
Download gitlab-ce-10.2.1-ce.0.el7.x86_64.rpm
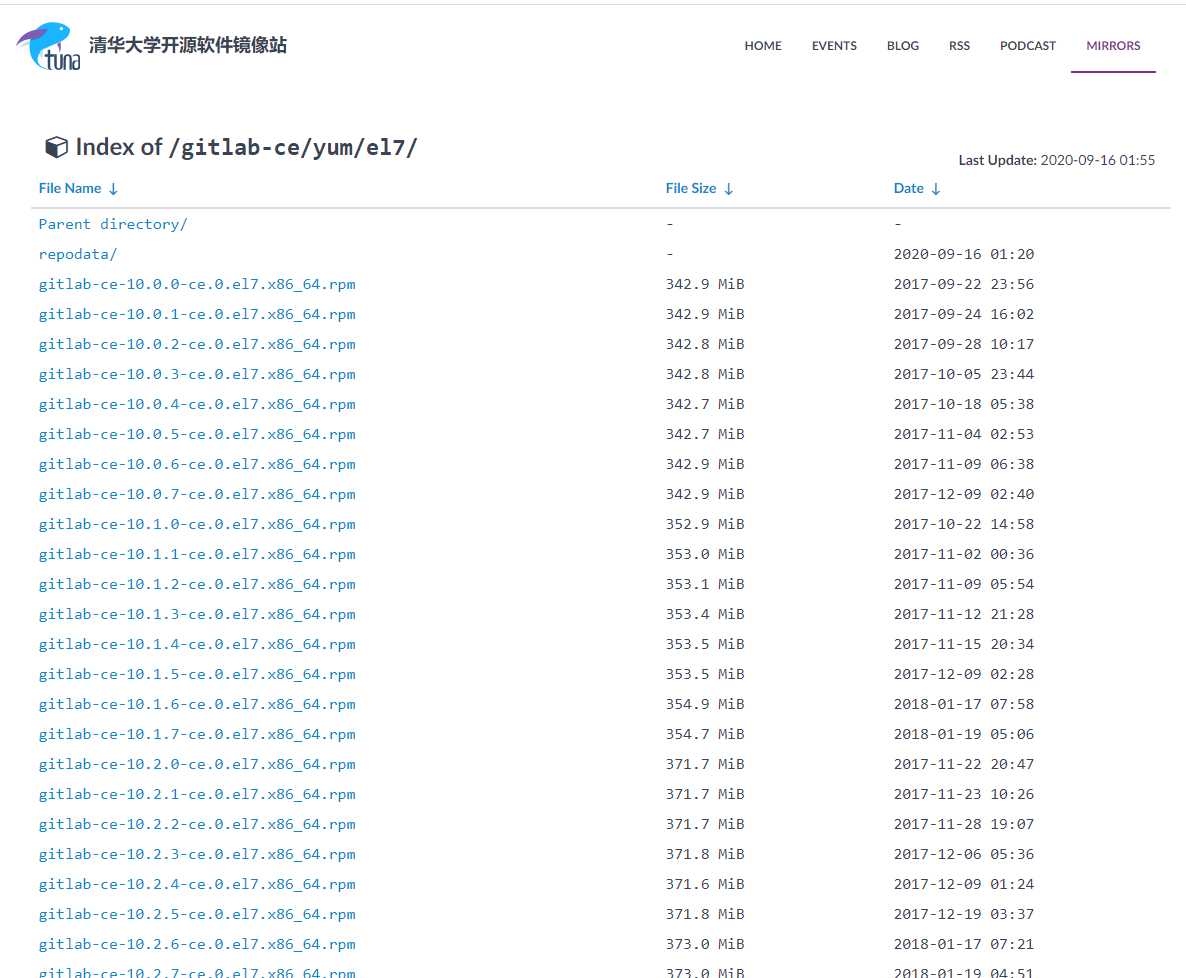pos(197,794)
